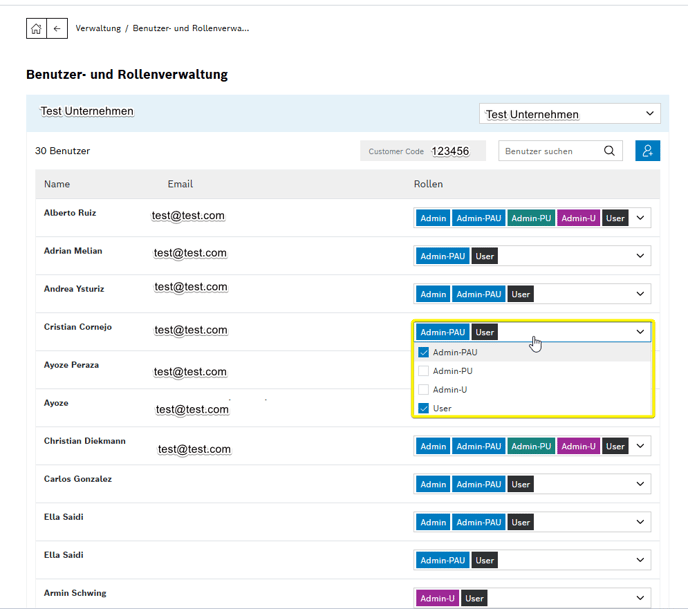Image resolution: width=688 pixels, height=609 pixels.
Task: Click the home icon in breadcrumb
Action: click(36, 29)
